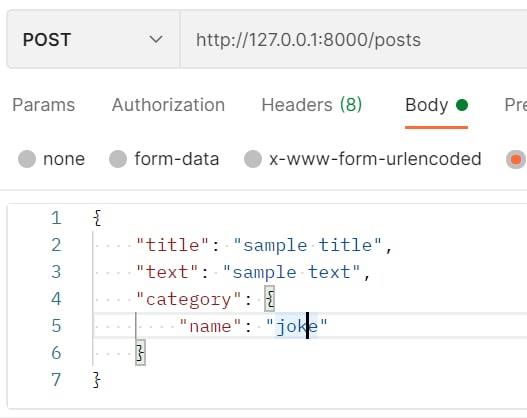This screenshot has width=527, height=418.
Task: Open the Authorization tab
Action: point(168,105)
